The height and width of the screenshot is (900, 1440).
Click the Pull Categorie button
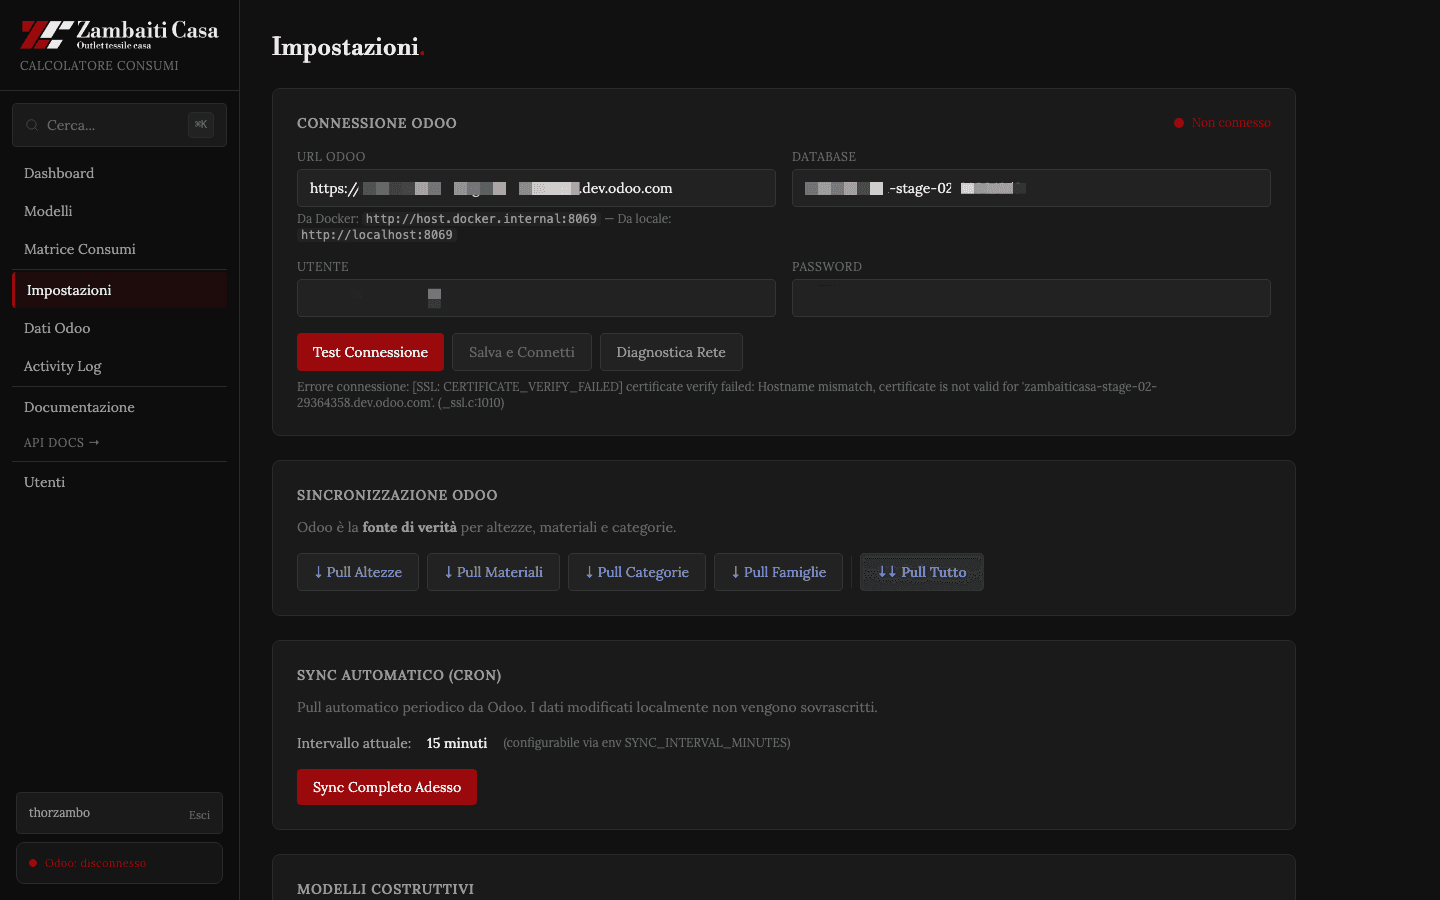tap(637, 572)
